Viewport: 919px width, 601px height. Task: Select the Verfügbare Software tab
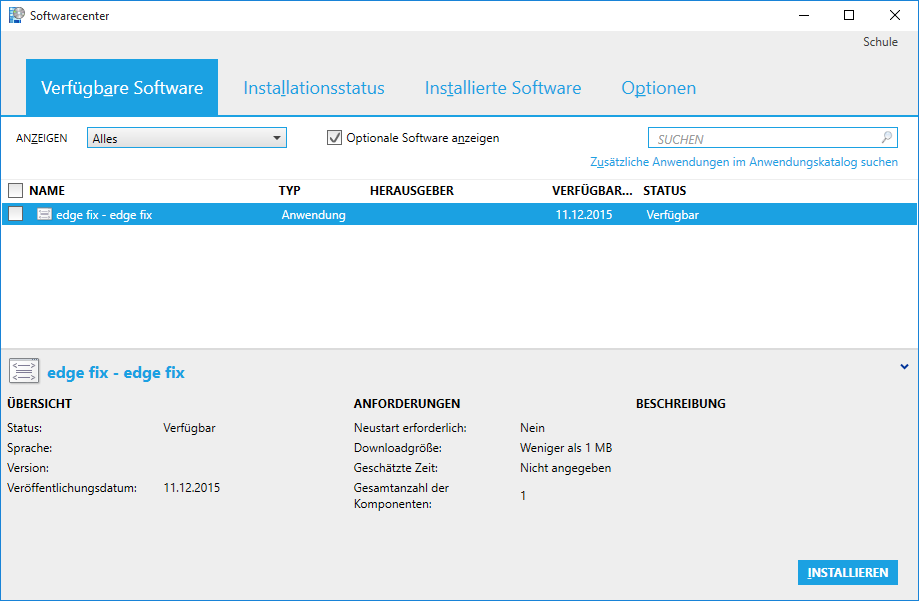click(122, 88)
